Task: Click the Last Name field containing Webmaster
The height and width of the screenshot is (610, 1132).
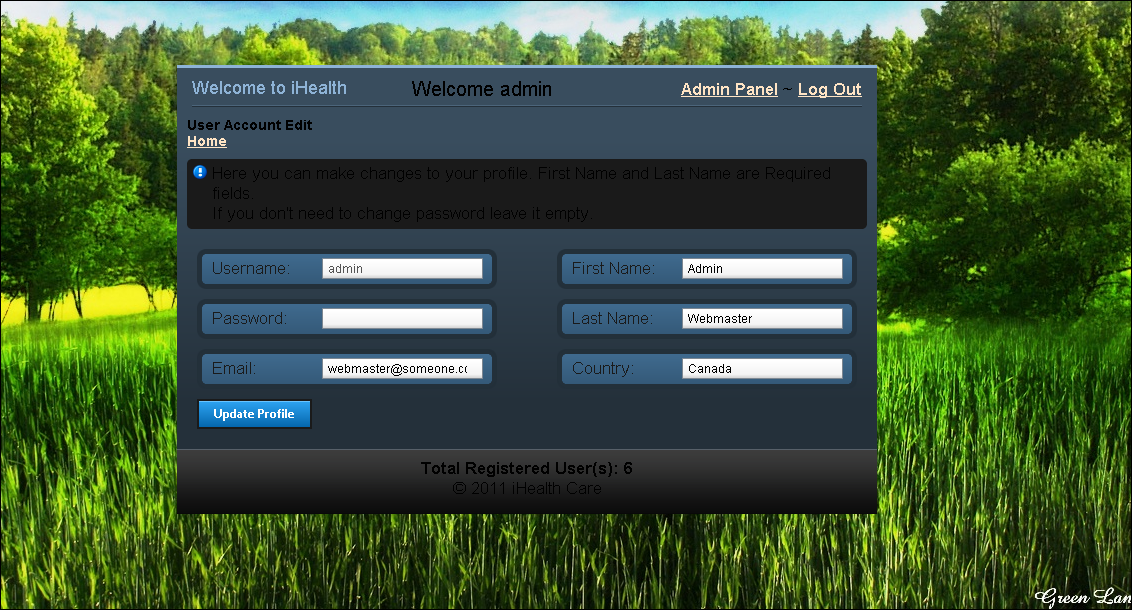Action: tap(763, 318)
